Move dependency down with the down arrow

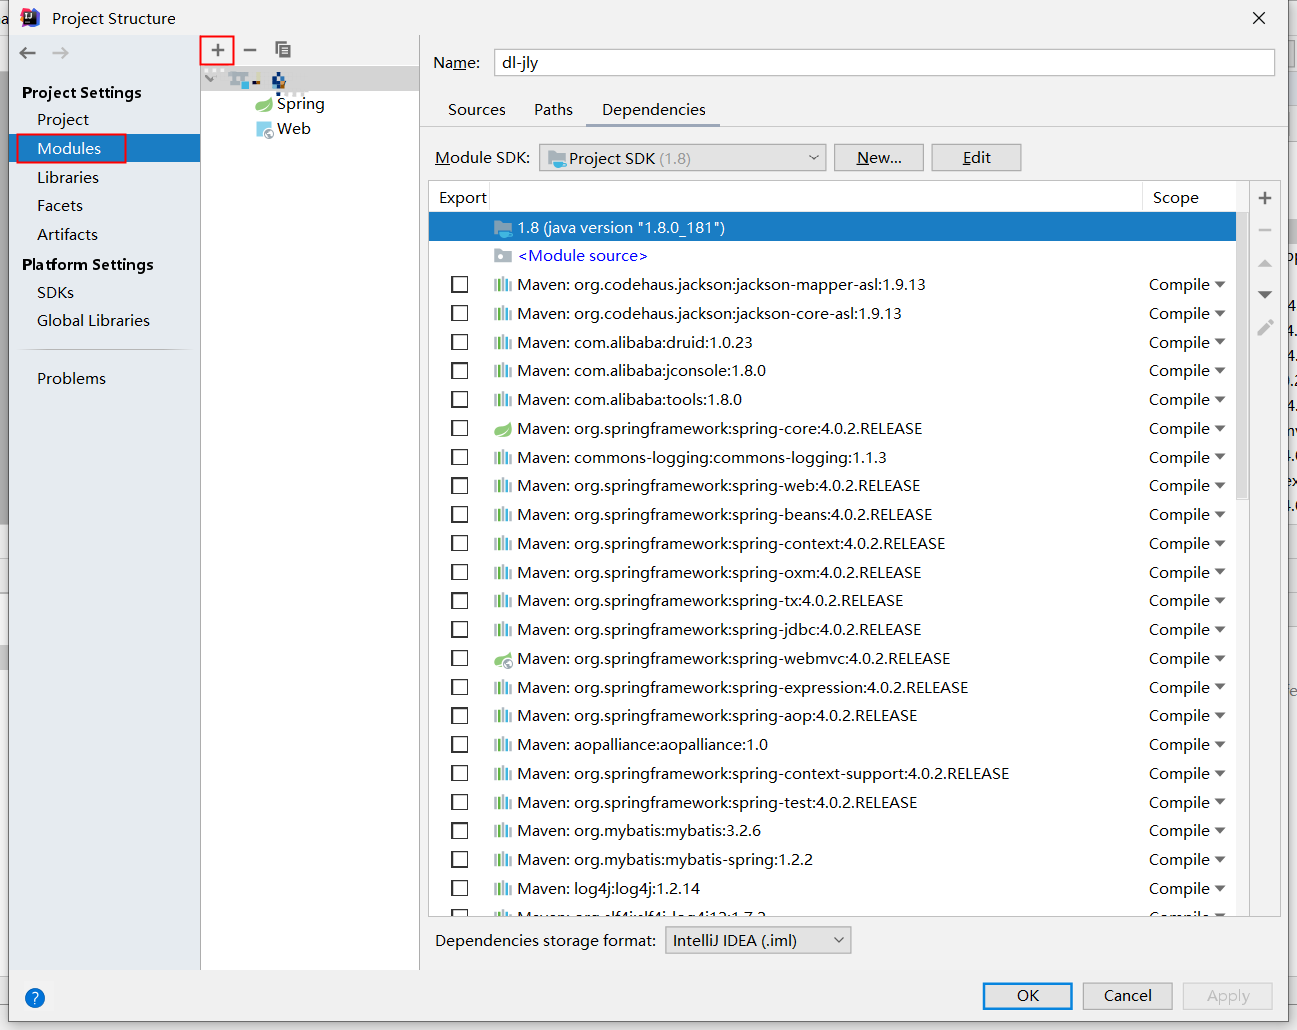(1265, 294)
